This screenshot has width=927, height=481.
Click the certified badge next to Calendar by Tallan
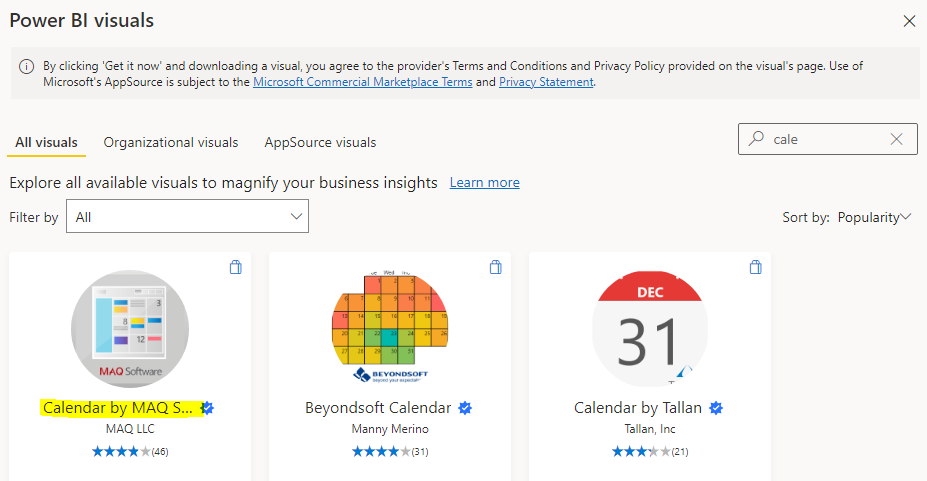pyautogui.click(x=716, y=408)
